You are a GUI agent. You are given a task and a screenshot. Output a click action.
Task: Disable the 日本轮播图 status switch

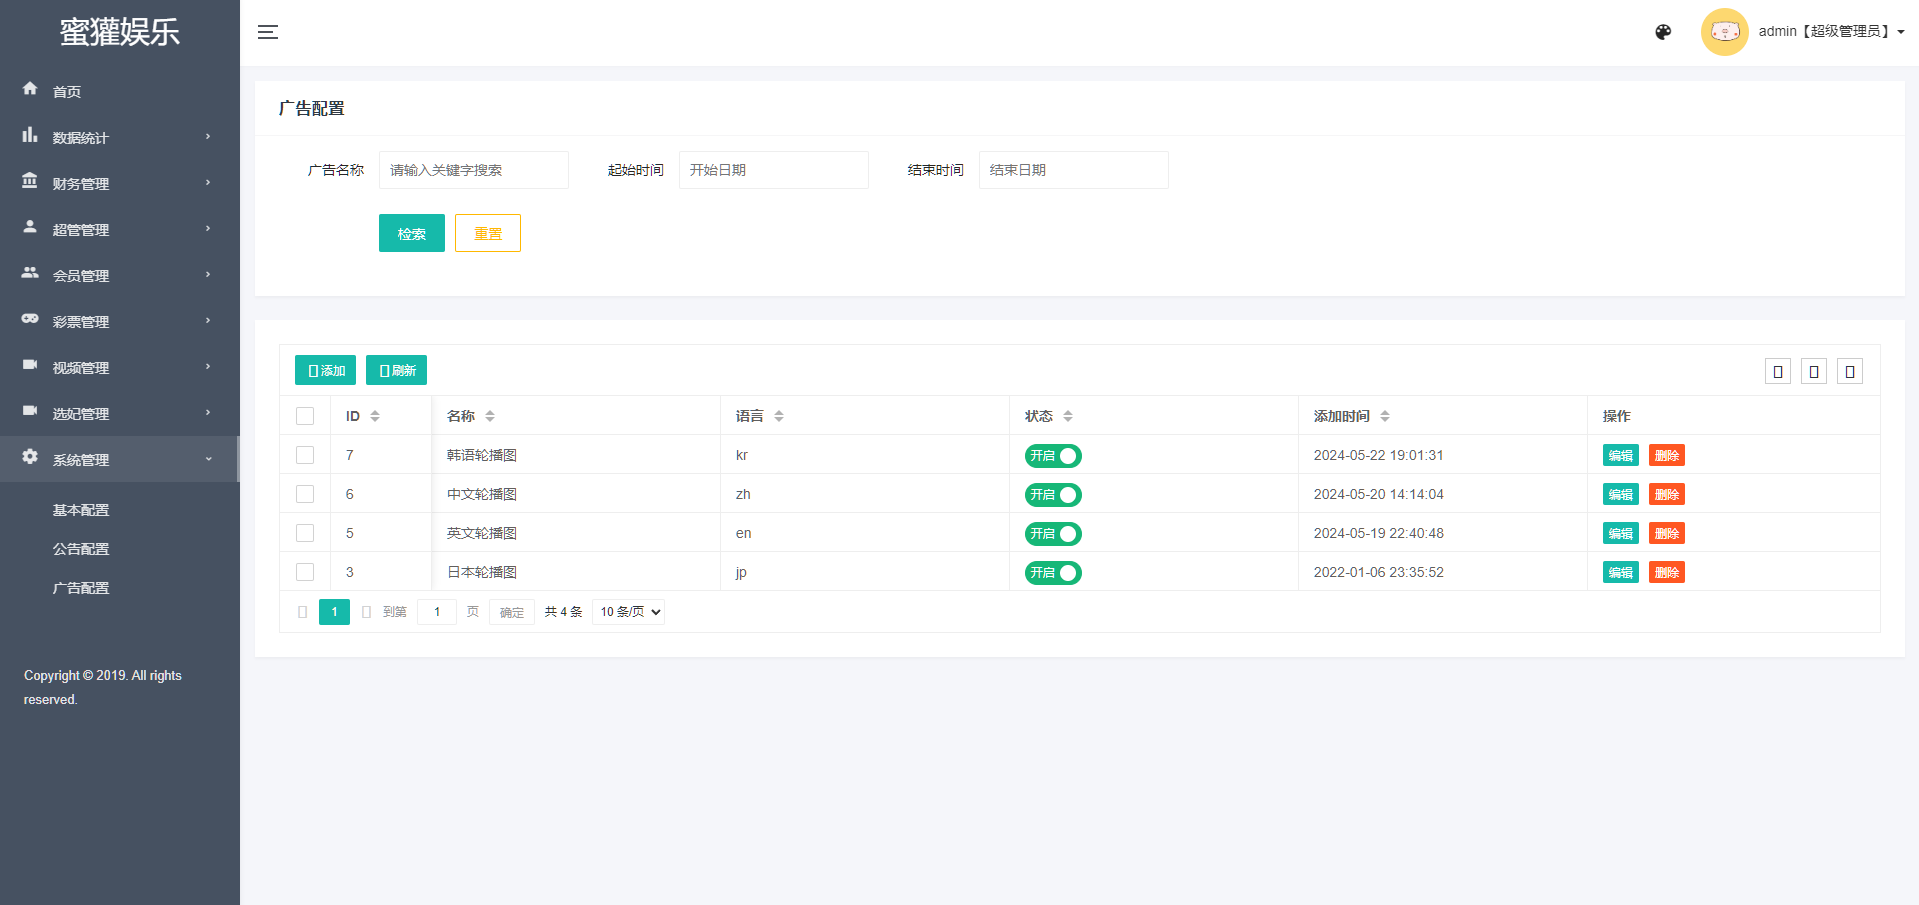(1052, 573)
